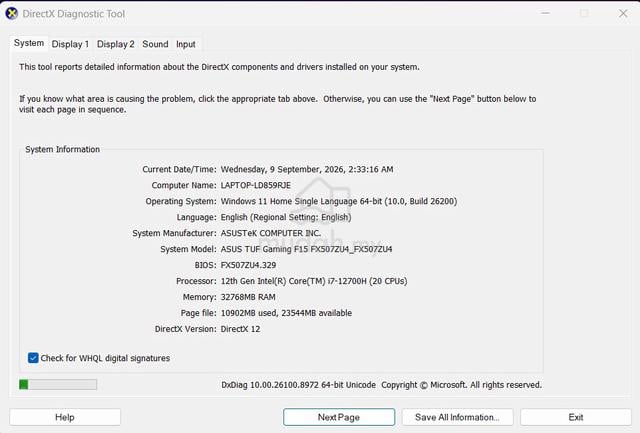640x433 pixels.
Task: Click the BIOS label
Action: click(205, 265)
